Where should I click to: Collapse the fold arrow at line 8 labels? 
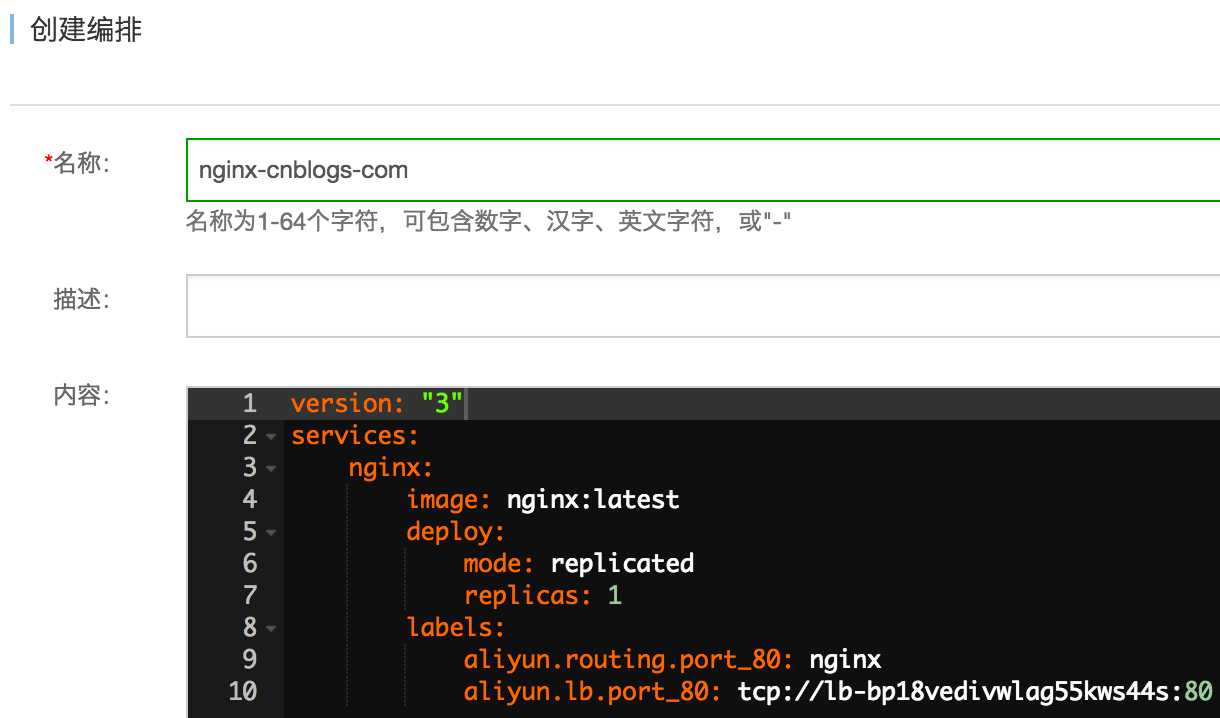[271, 629]
